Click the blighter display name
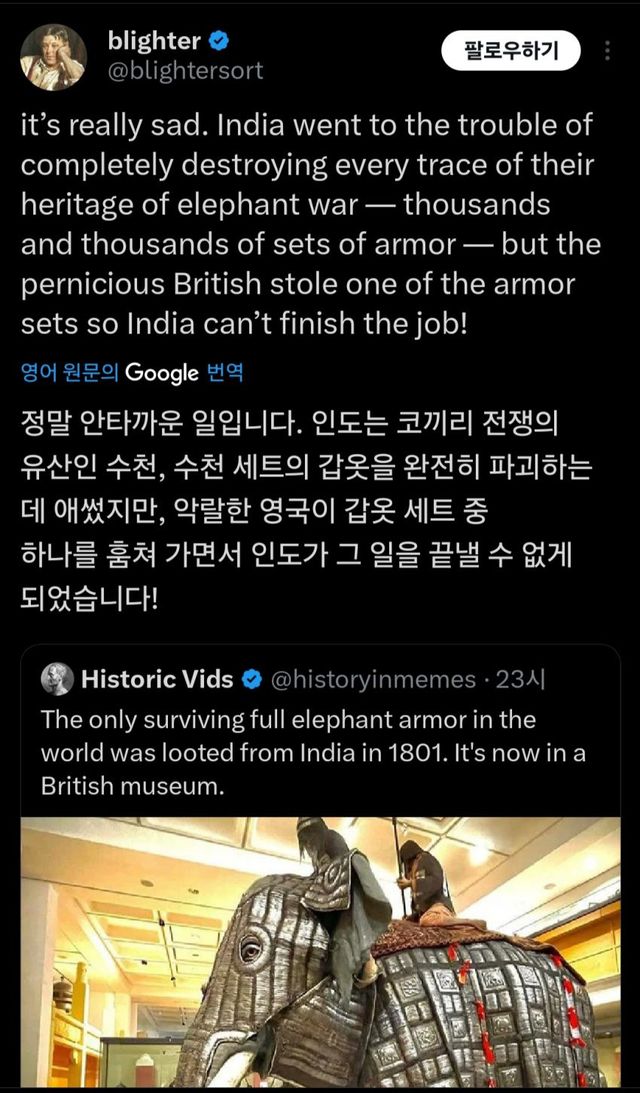Viewport: 640px width, 1093px height. pos(154,41)
